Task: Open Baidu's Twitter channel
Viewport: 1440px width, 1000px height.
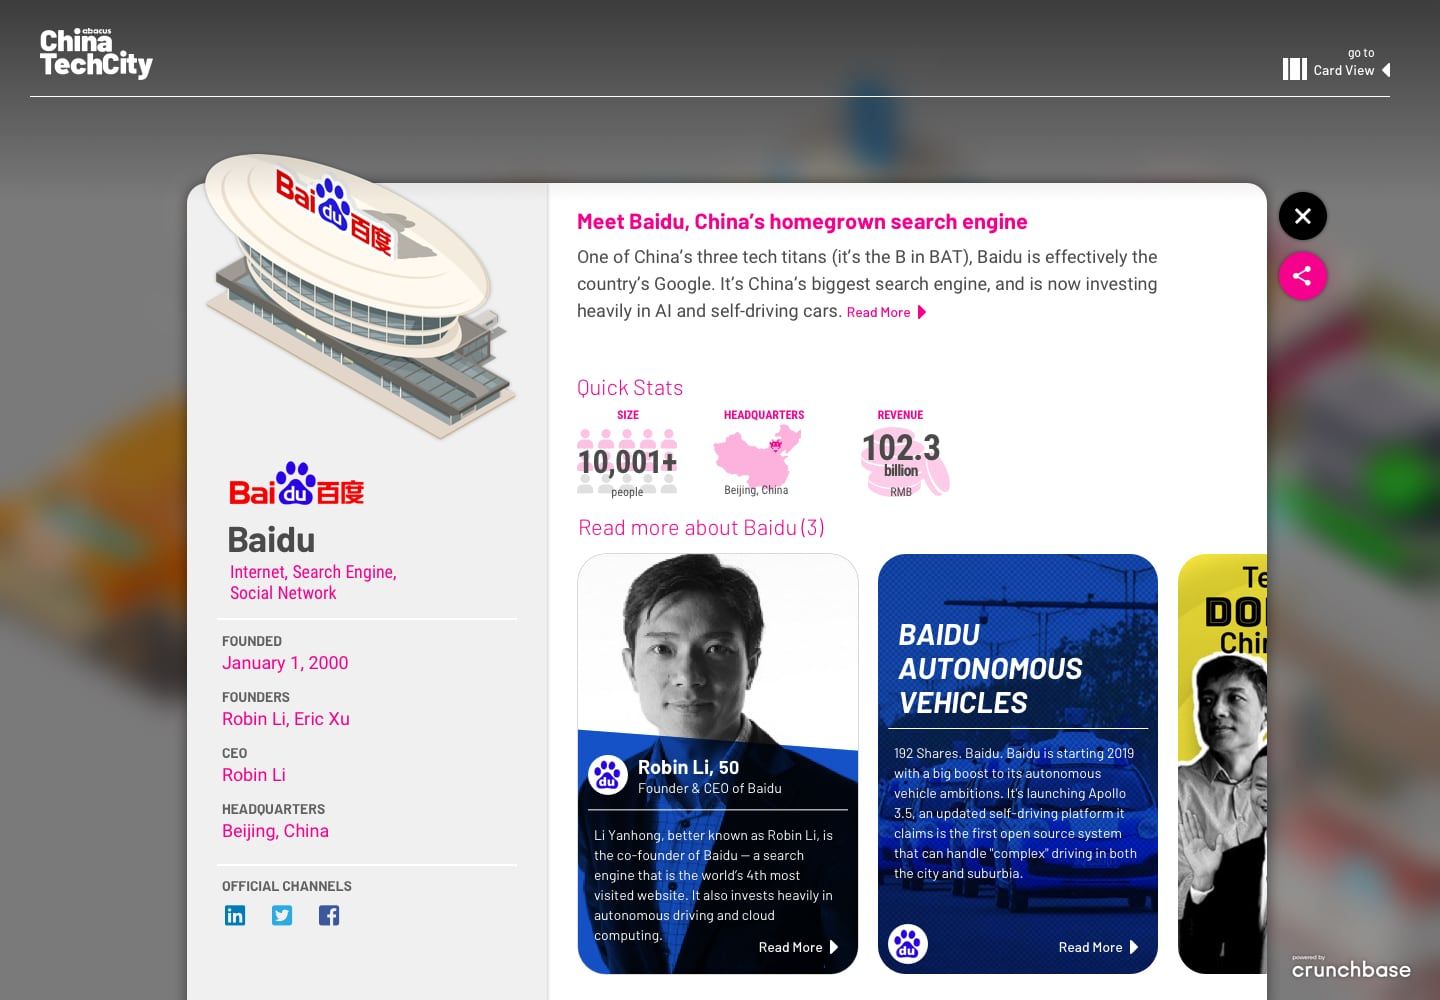Action: click(x=282, y=915)
